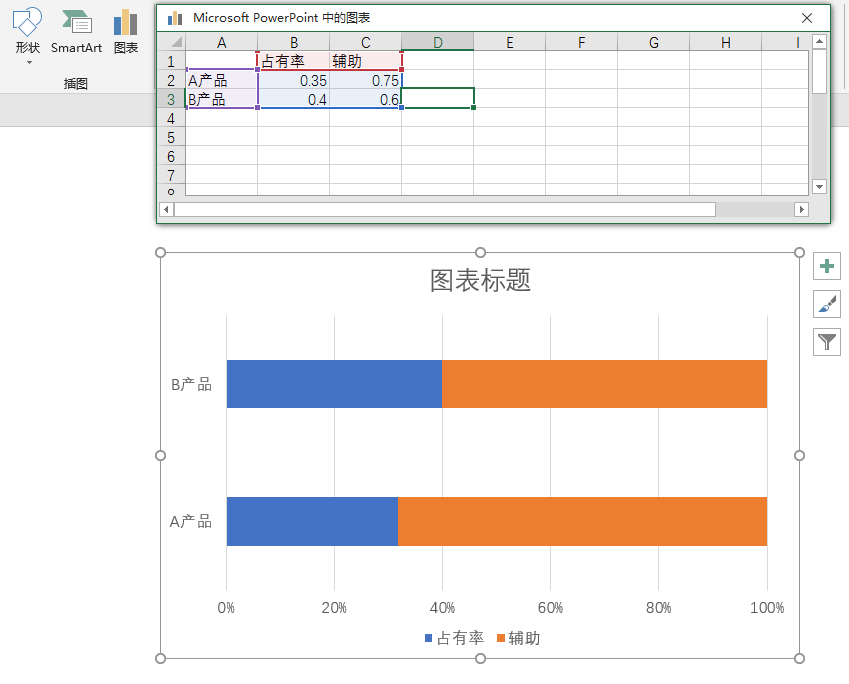
Task: Click the A产品 axis label on chart
Action: pyautogui.click(x=191, y=522)
